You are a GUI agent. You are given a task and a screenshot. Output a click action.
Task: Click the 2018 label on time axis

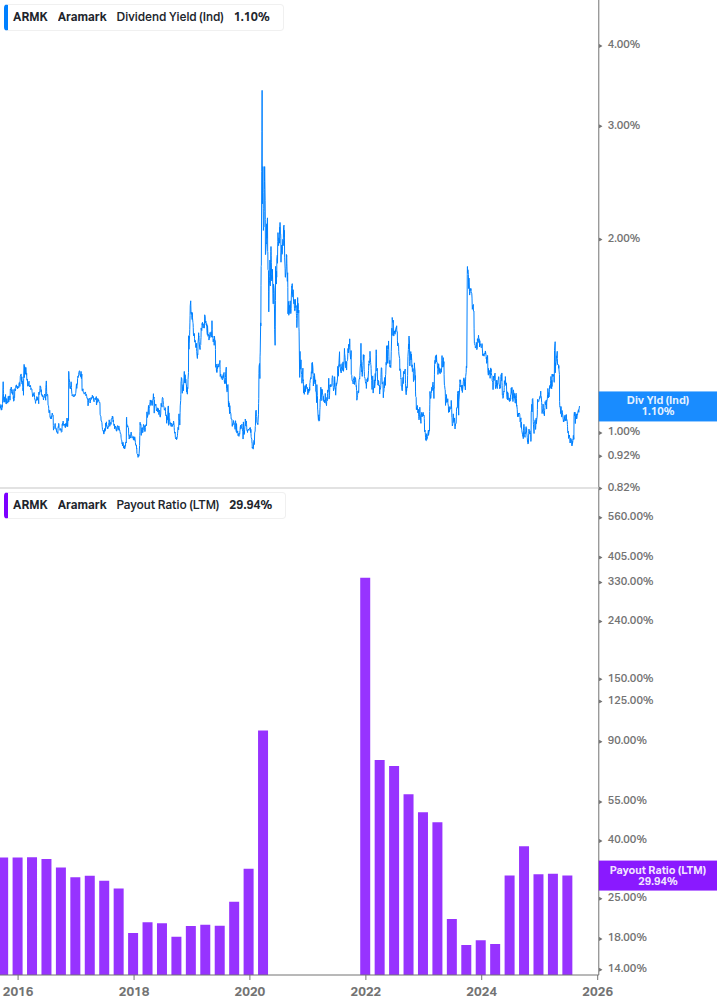click(x=134, y=992)
